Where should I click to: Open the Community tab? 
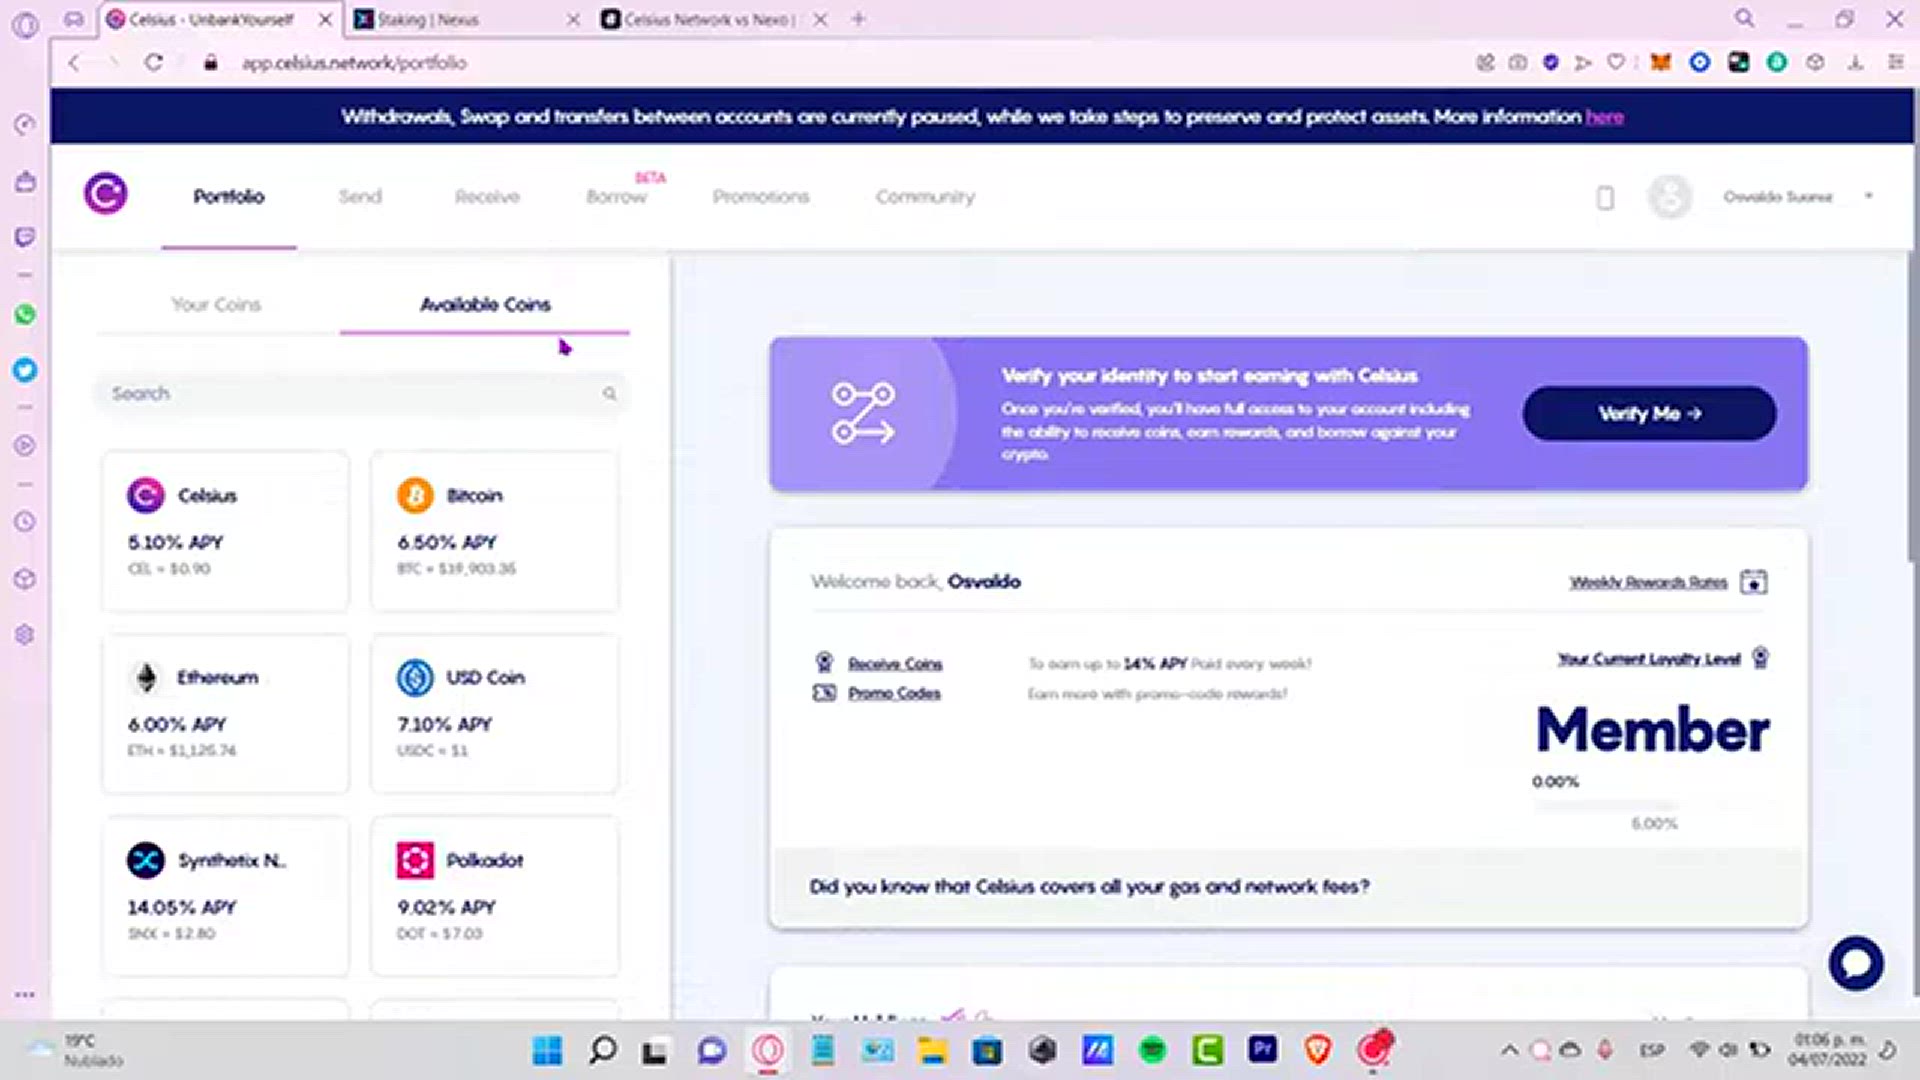point(925,197)
